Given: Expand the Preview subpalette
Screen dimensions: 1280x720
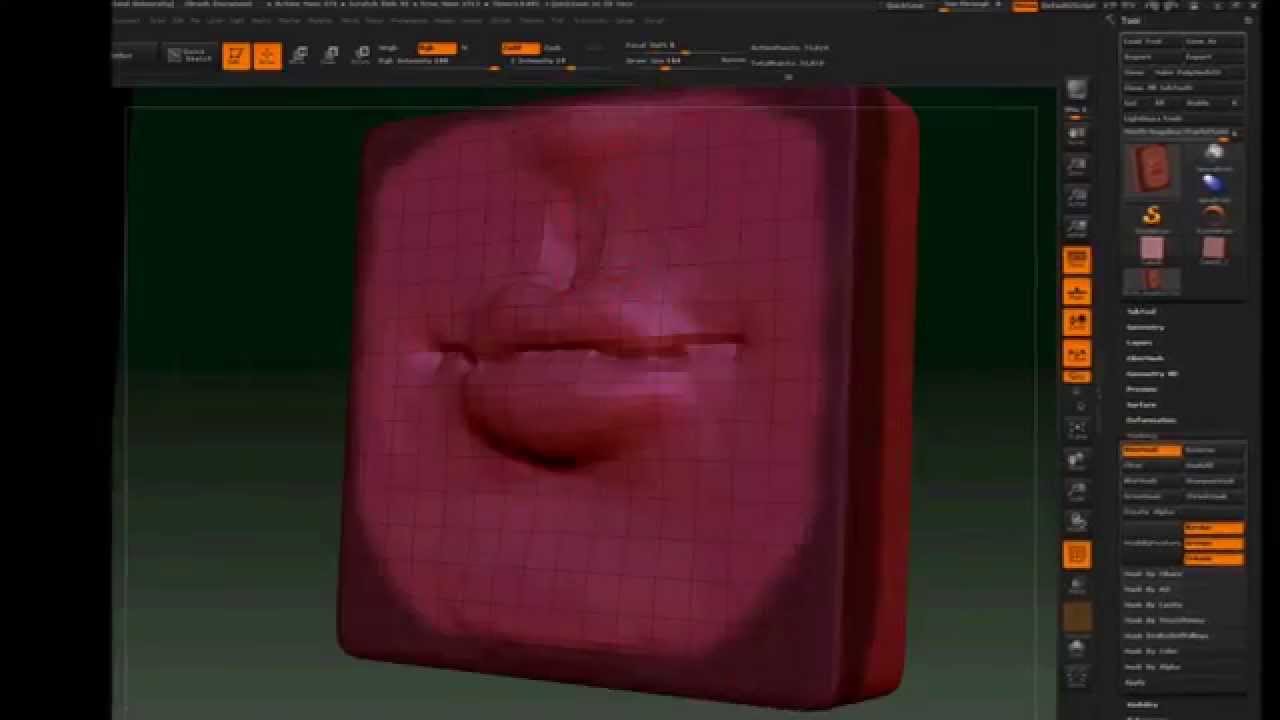Looking at the screenshot, I should tap(1141, 389).
